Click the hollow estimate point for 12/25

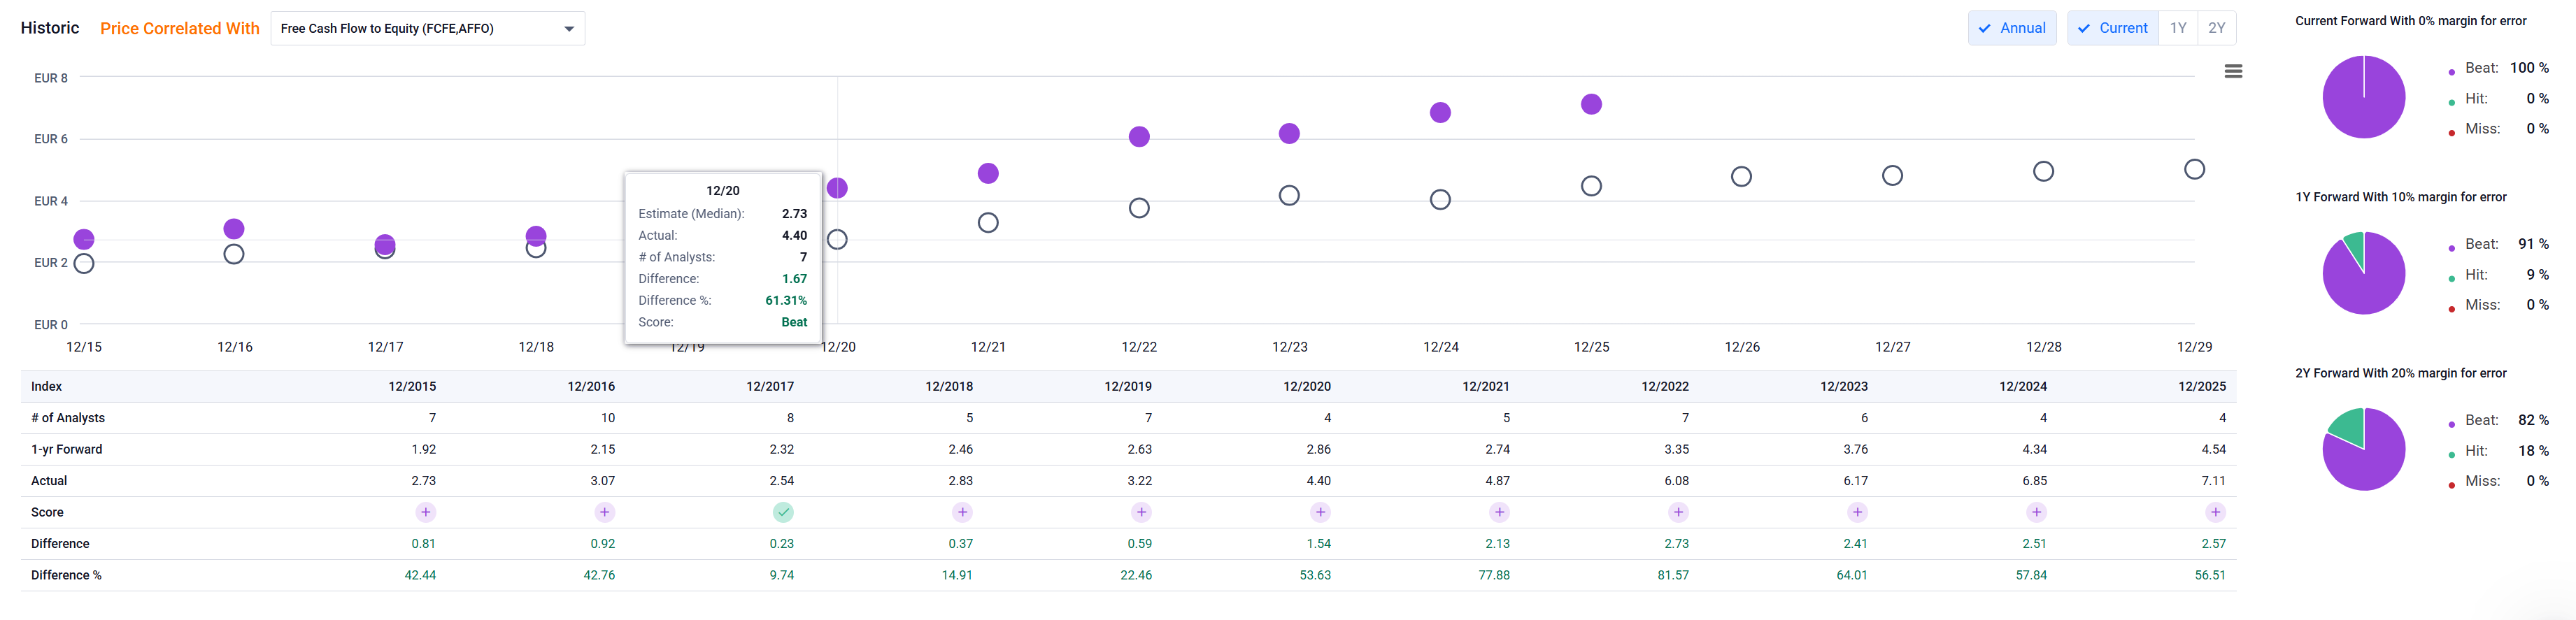1592,186
